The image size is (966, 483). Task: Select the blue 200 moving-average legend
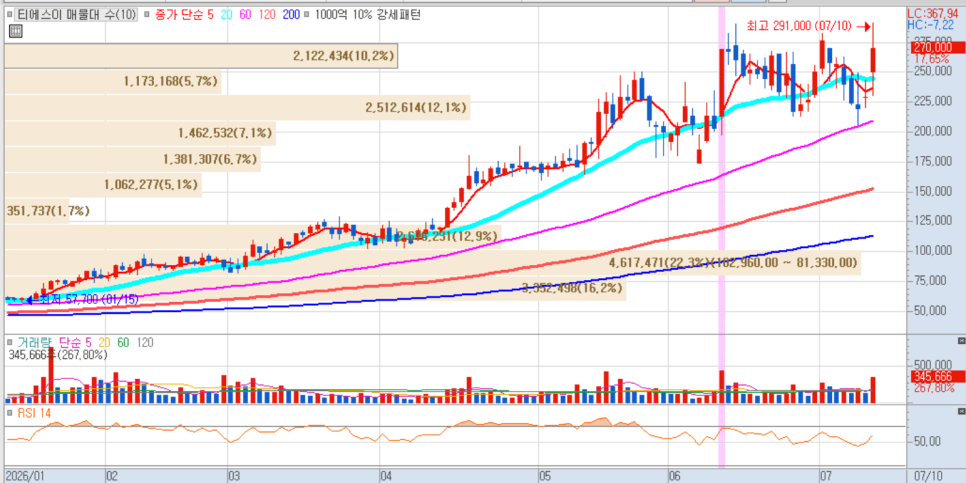[x=290, y=15]
